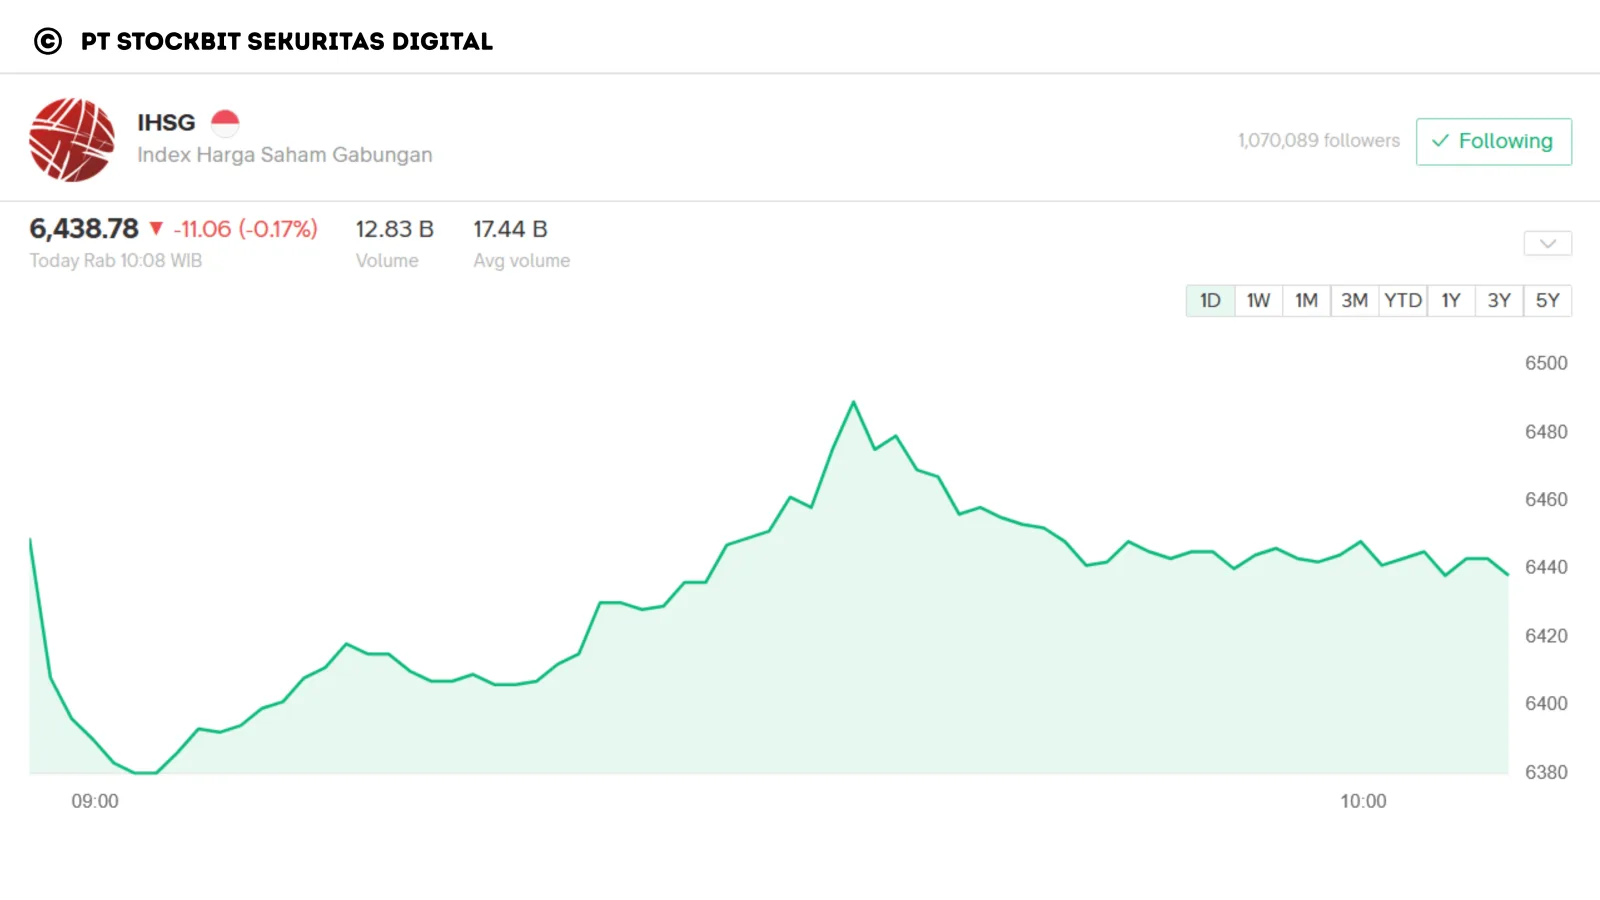Click the red down-triangle price change indicator

pos(156,229)
